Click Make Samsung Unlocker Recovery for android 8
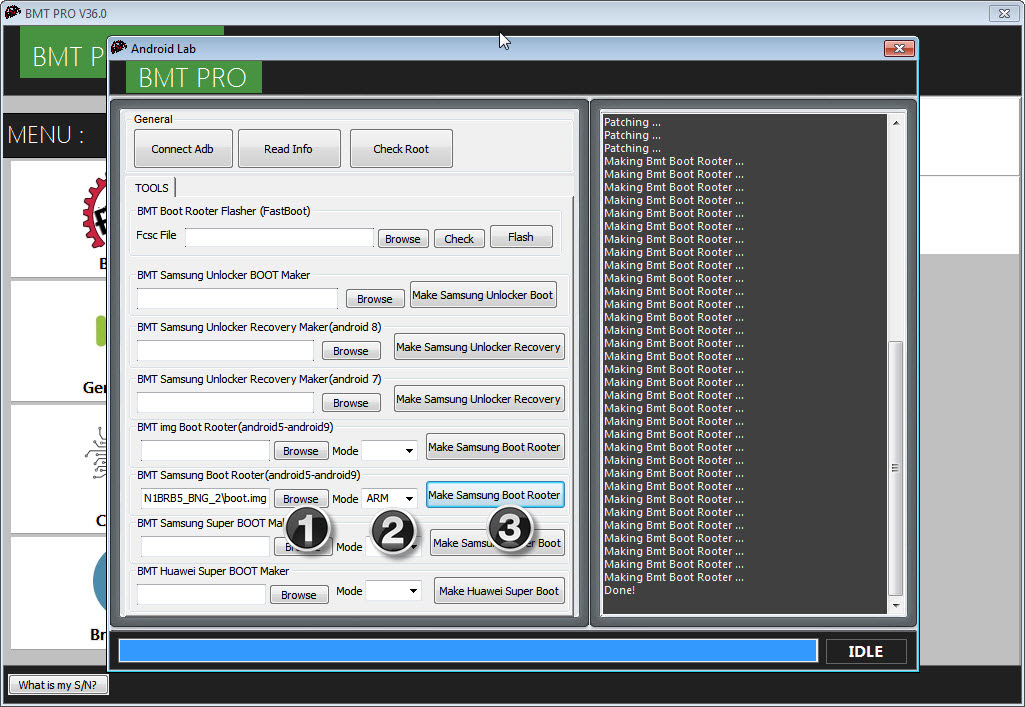The image size is (1025, 707). coord(479,347)
